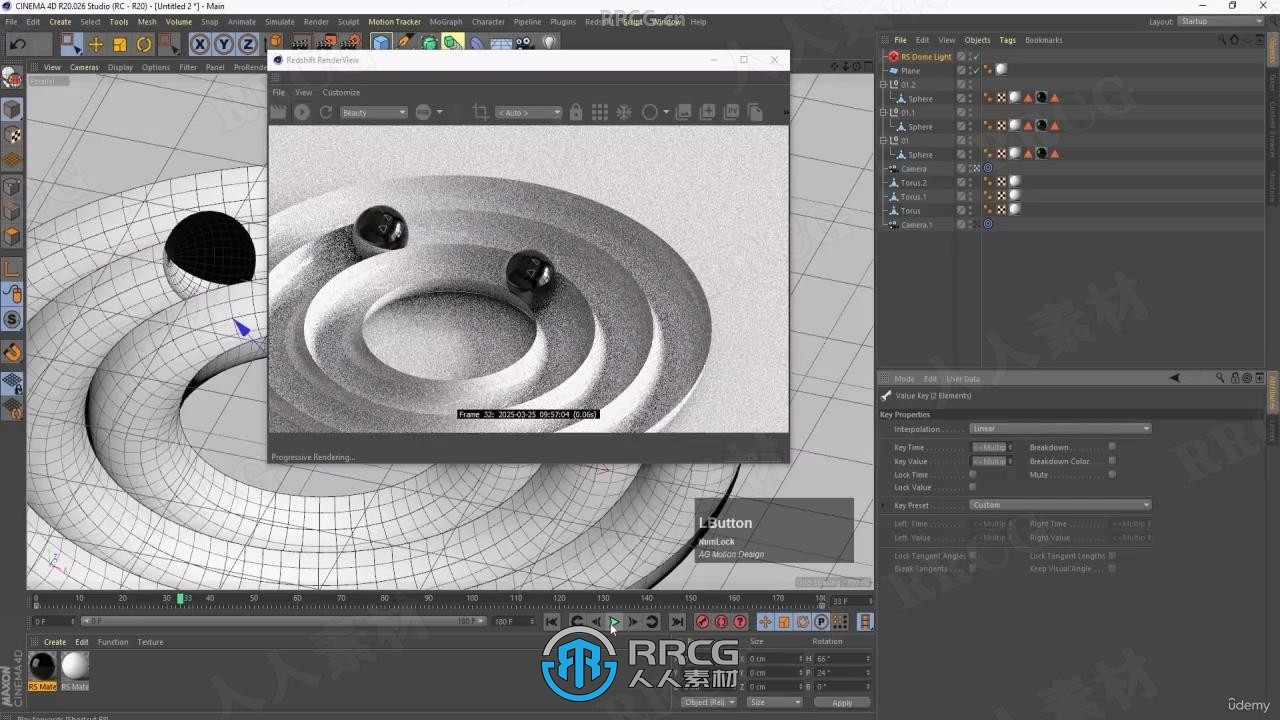The height and width of the screenshot is (720, 1280).
Task: Select the black RS Material thumbnail
Action: pyautogui.click(x=42, y=666)
